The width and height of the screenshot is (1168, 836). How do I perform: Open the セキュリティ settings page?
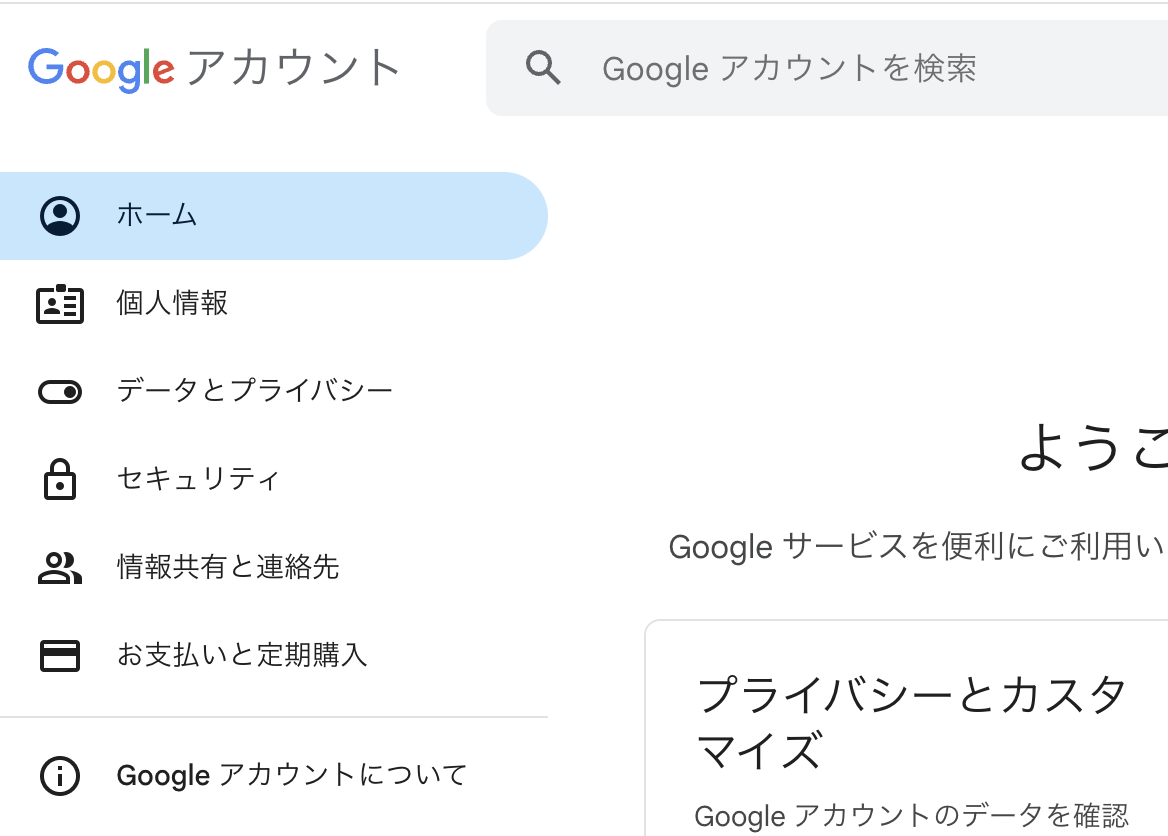[x=198, y=479]
